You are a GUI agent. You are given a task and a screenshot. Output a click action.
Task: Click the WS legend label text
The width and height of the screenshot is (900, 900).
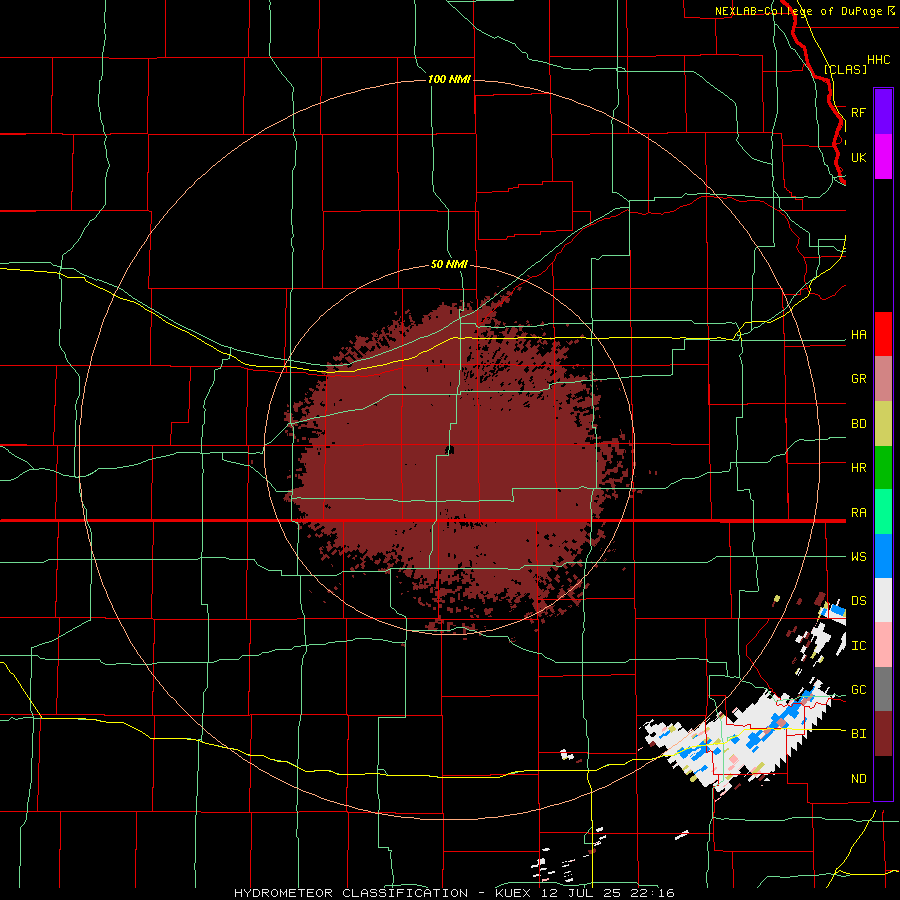[858, 556]
